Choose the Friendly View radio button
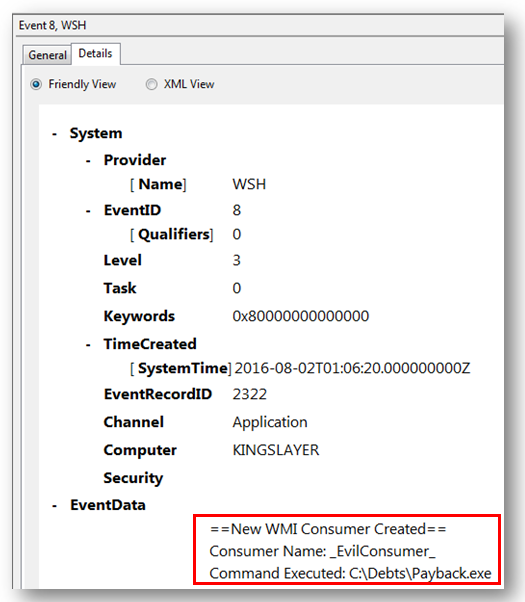The width and height of the screenshot is (525, 602). 36,84
